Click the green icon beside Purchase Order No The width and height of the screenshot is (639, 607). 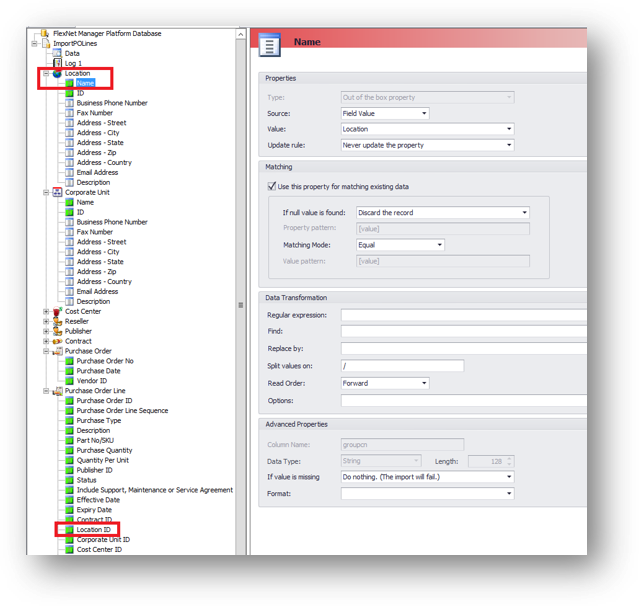coord(69,361)
